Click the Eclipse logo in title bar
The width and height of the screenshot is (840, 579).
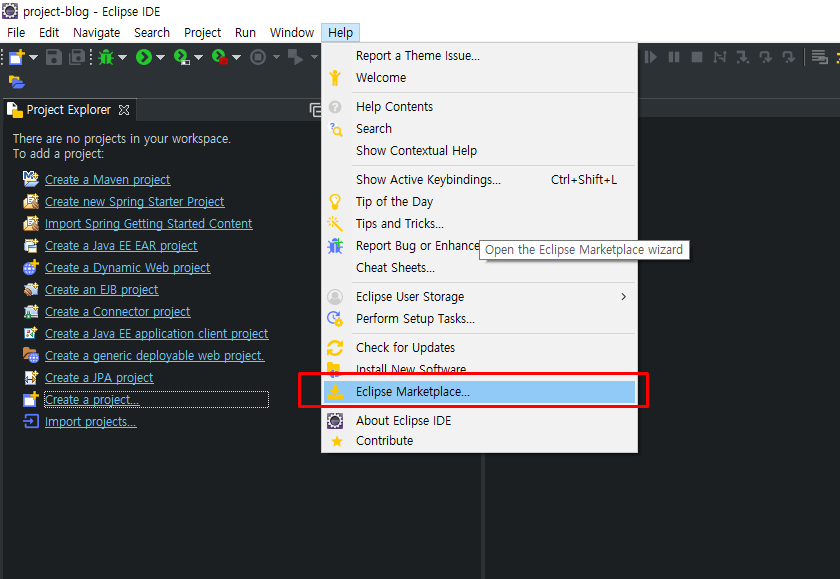(x=10, y=11)
